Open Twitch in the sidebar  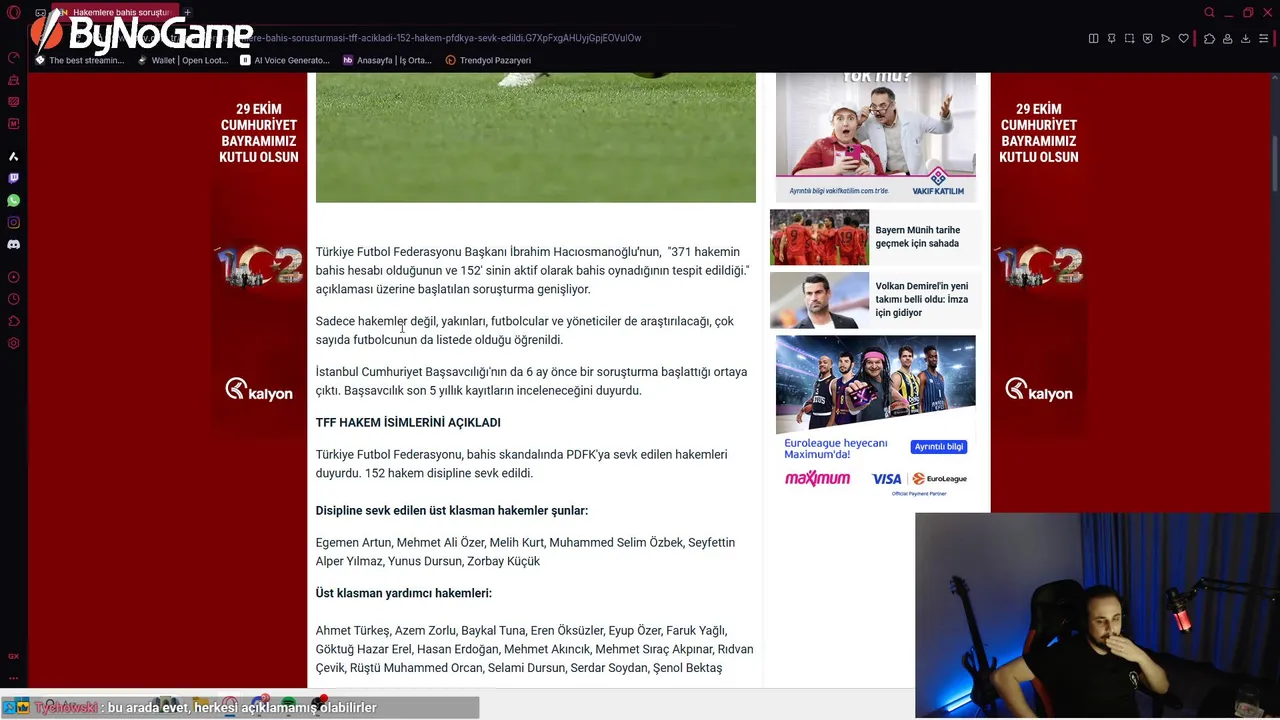click(13, 178)
